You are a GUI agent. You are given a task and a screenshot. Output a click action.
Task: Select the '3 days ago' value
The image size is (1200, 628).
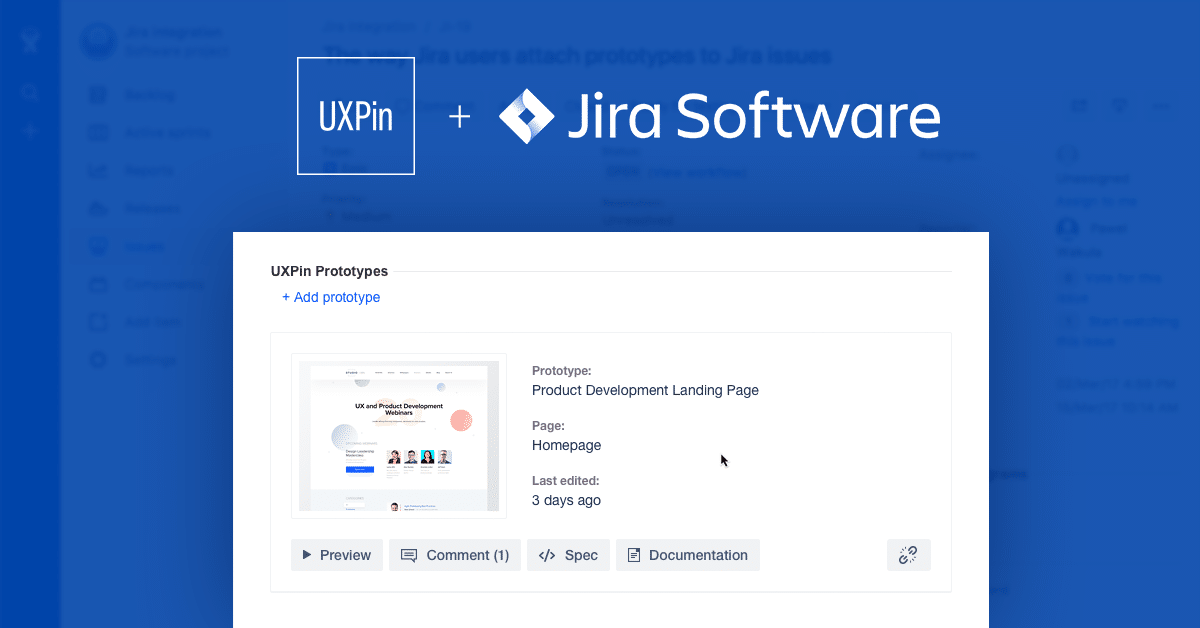click(567, 500)
